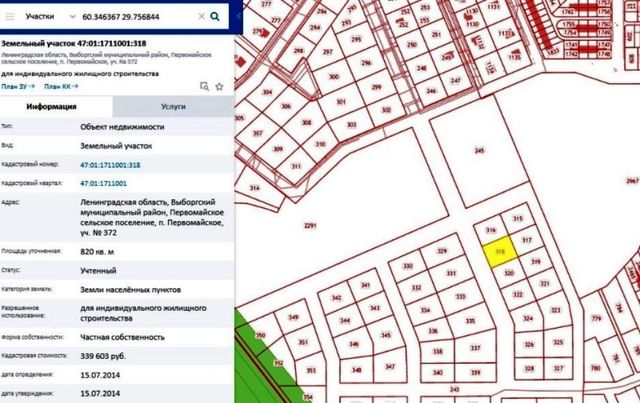The width and height of the screenshot is (640, 403).
Task: Expand the Участки search type dropdown
Action: click(x=72, y=17)
